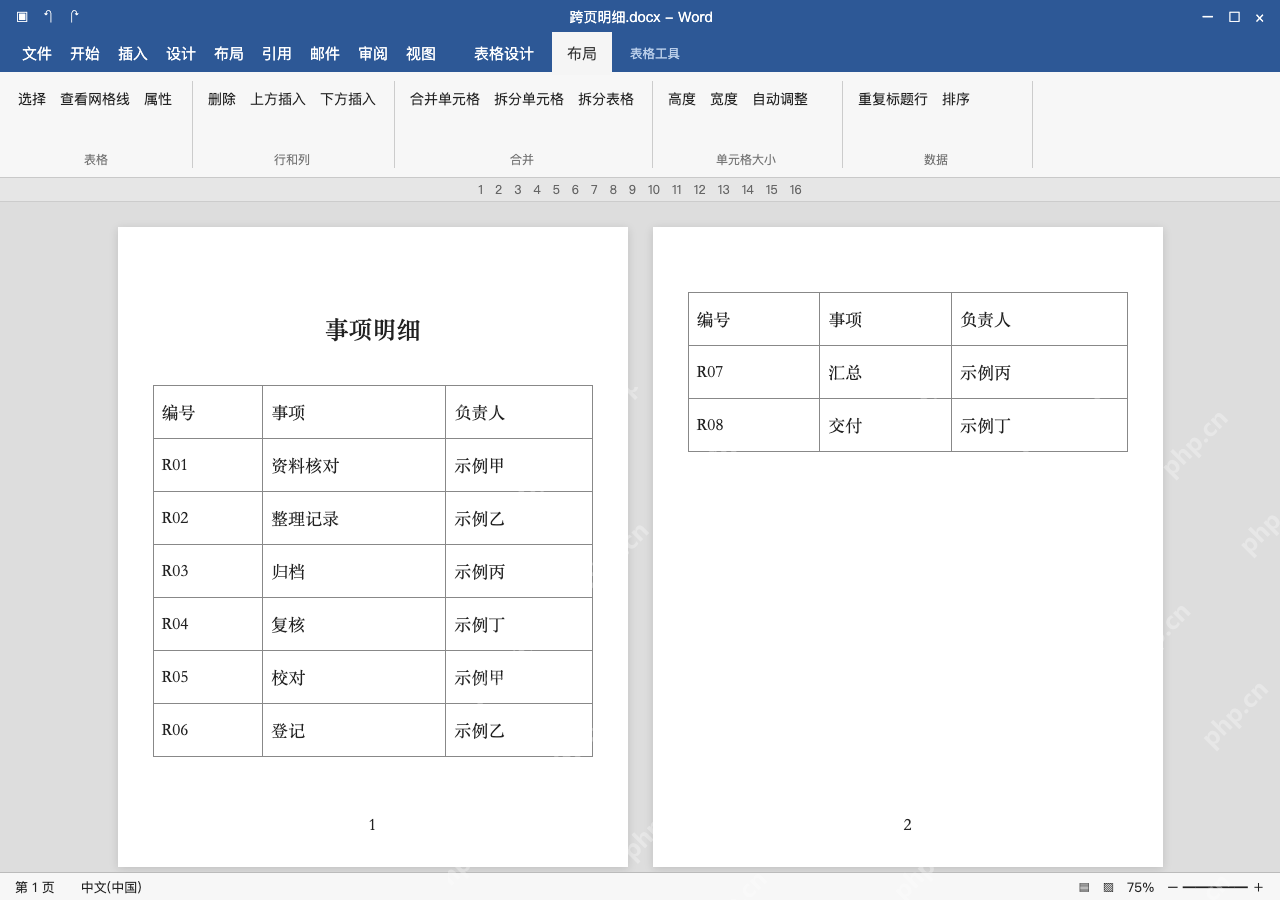Click the zoom in plus icon
Viewport: 1280px width, 900px height.
pos(1258,887)
